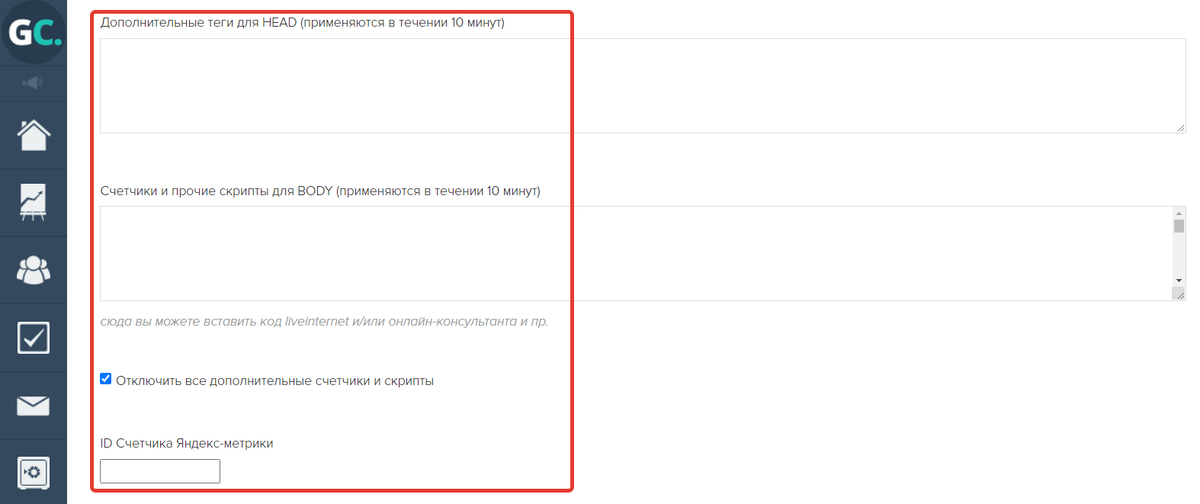Uncheck 'Отключить все дополнительные счетчики и скрипты'
This screenshot has width=1200, height=504.
pyautogui.click(x=106, y=379)
